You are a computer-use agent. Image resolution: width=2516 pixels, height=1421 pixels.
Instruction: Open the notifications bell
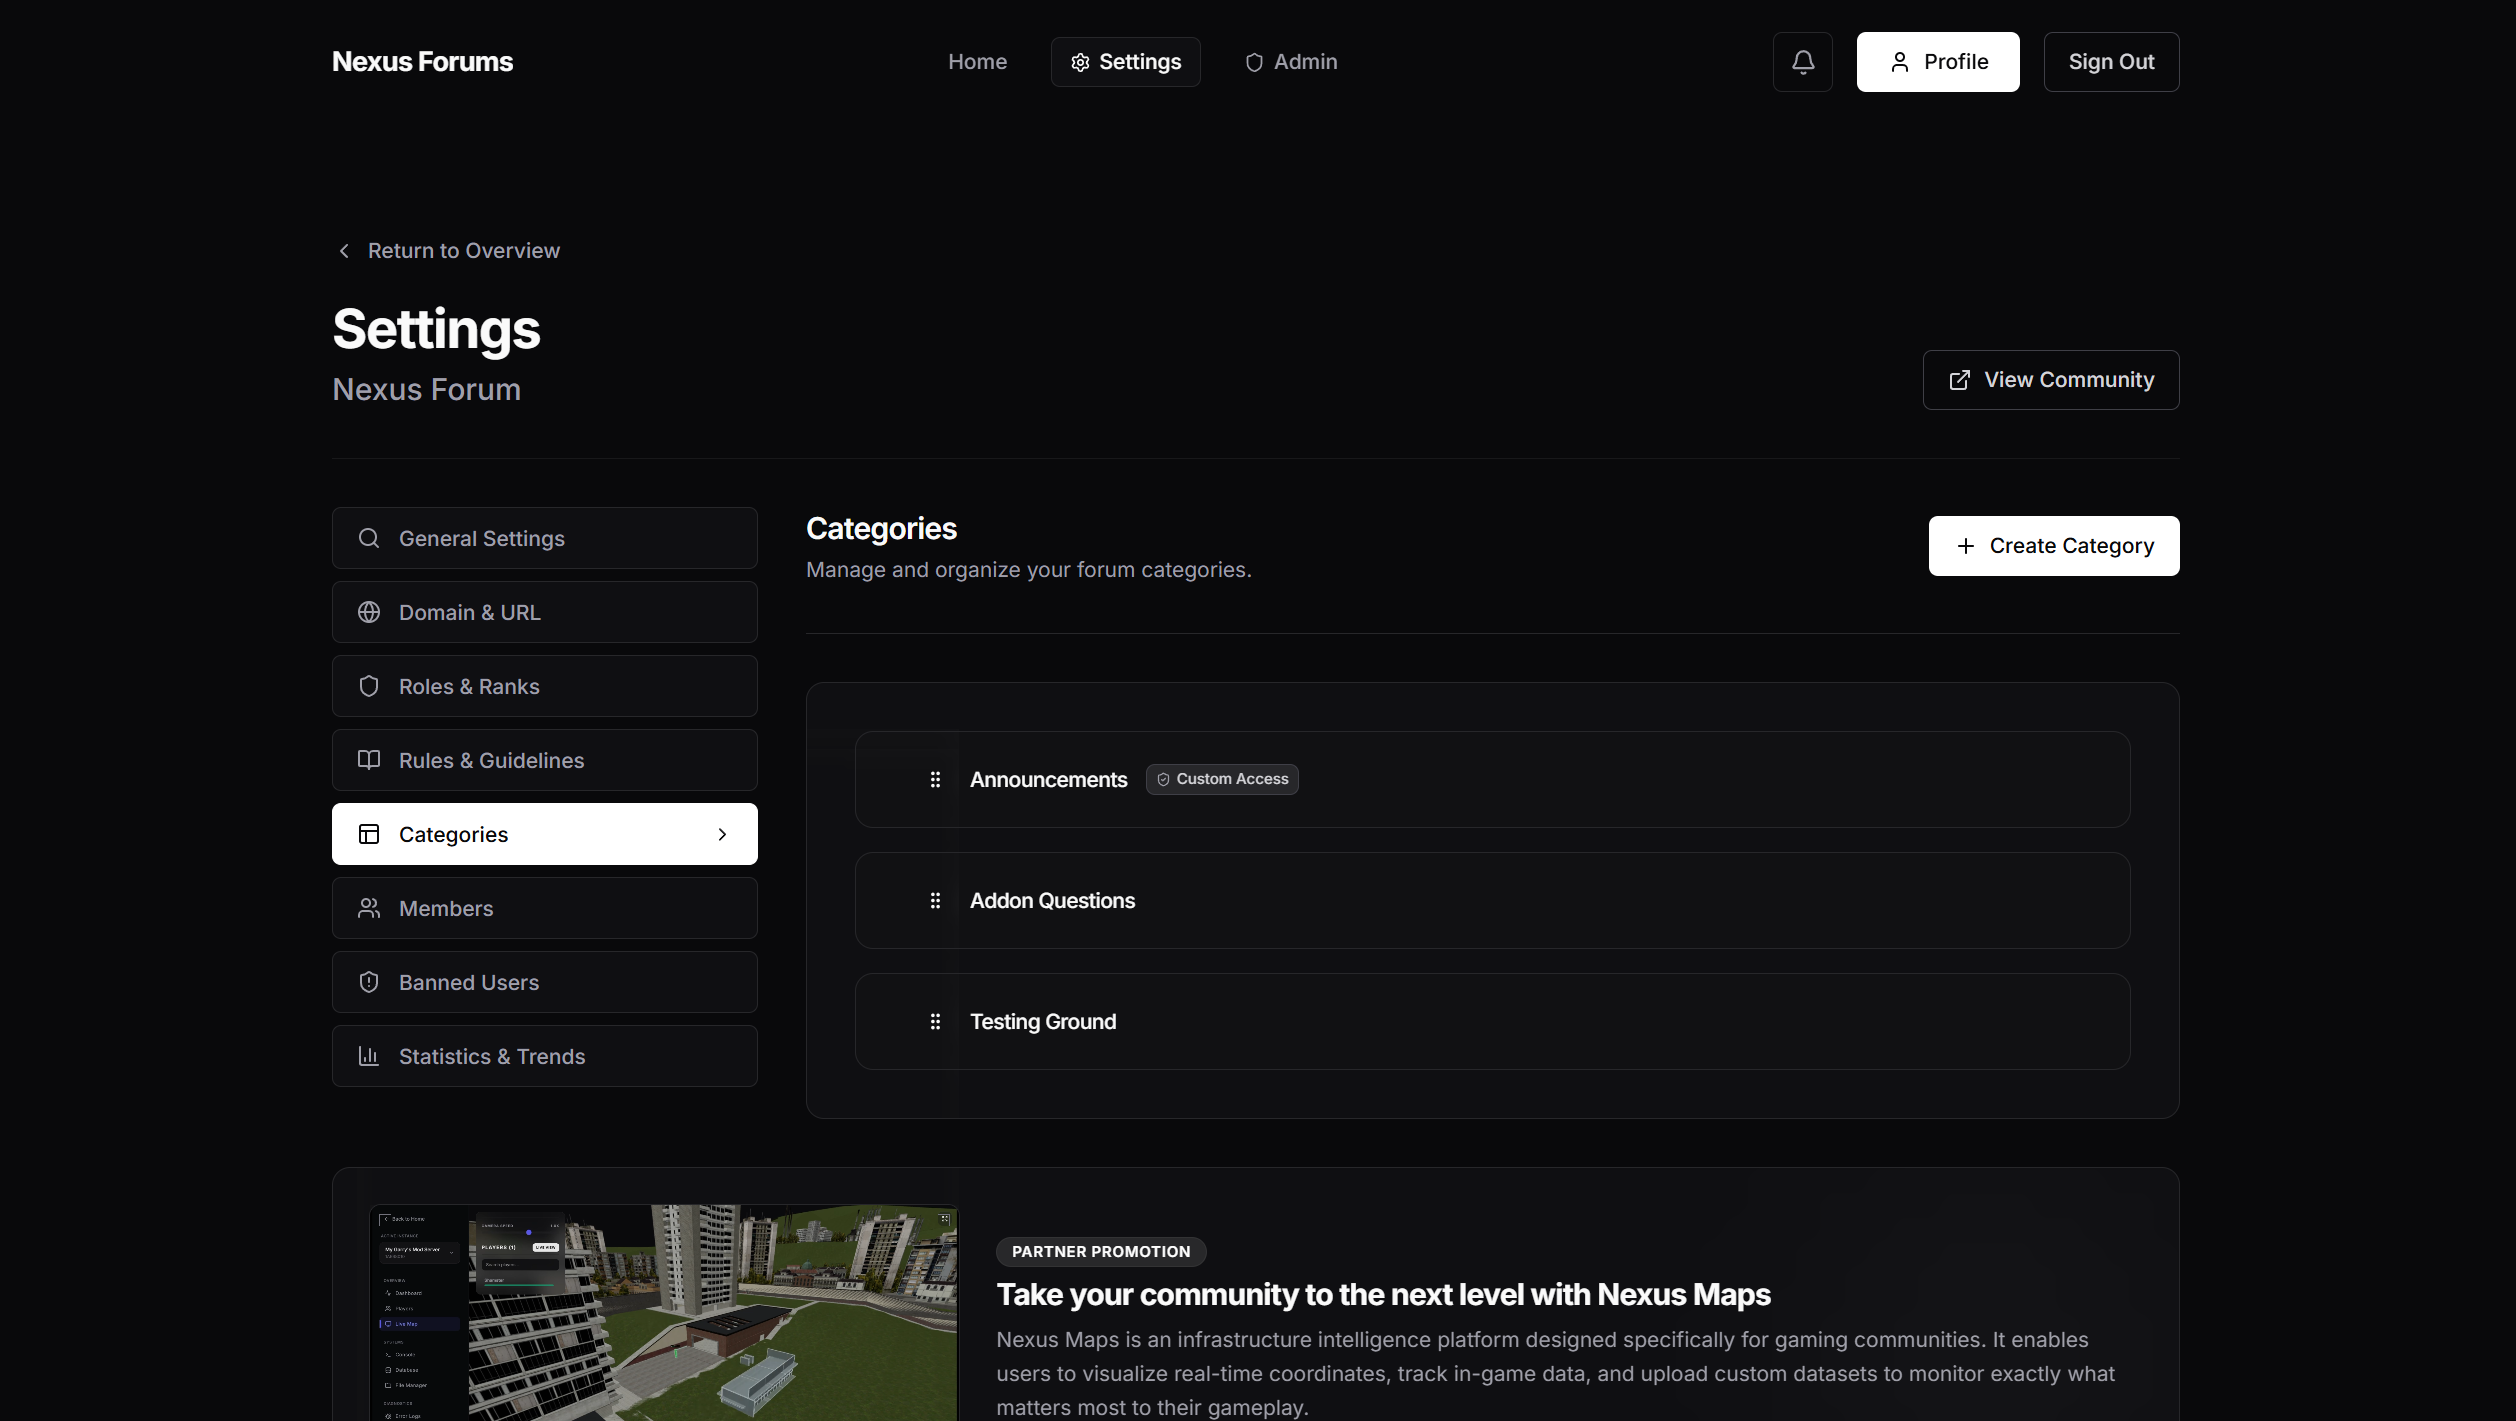1802,62
